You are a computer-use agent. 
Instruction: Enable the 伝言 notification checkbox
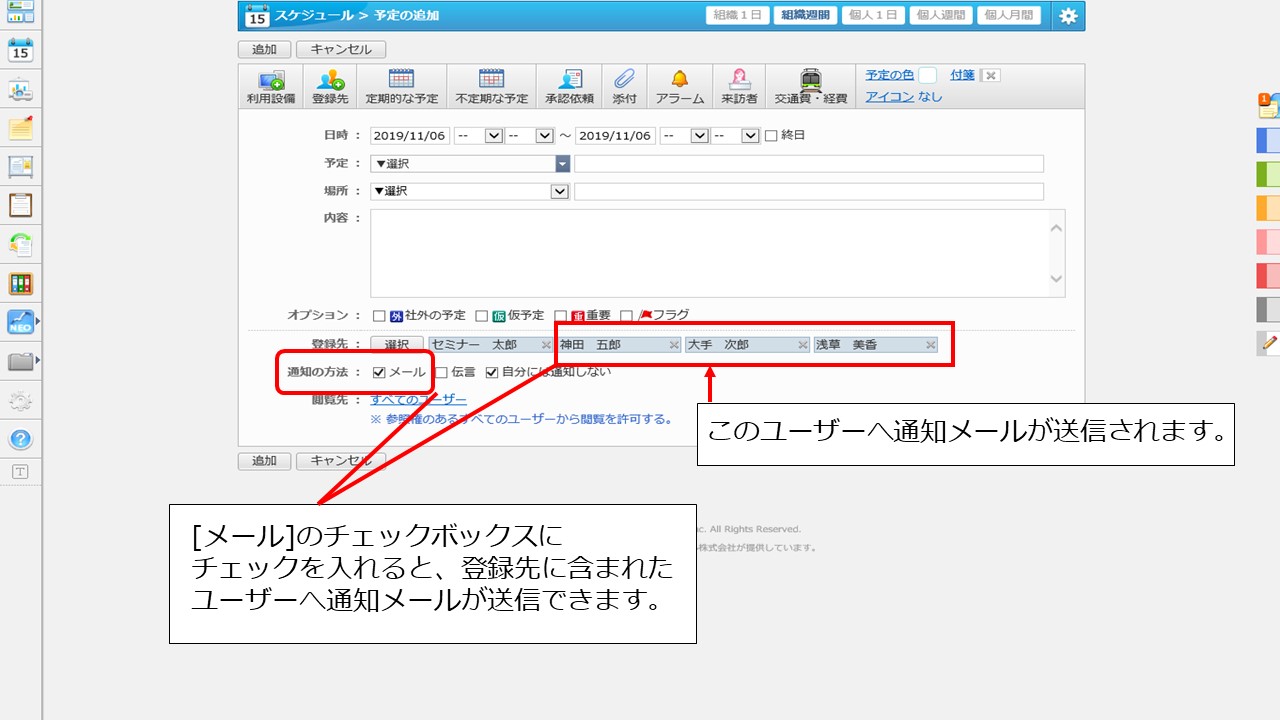[441, 373]
